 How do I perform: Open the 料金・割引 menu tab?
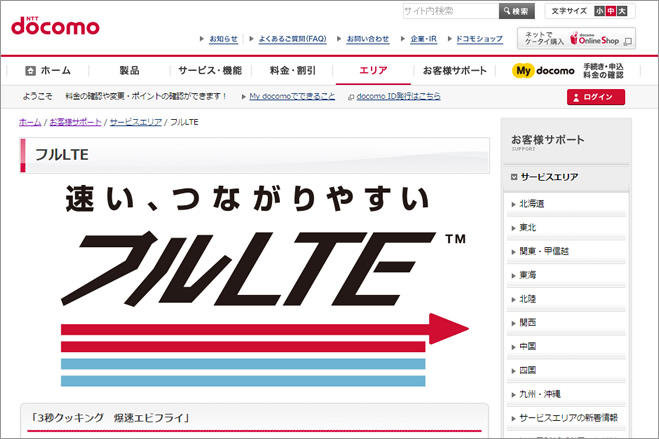pos(293,71)
